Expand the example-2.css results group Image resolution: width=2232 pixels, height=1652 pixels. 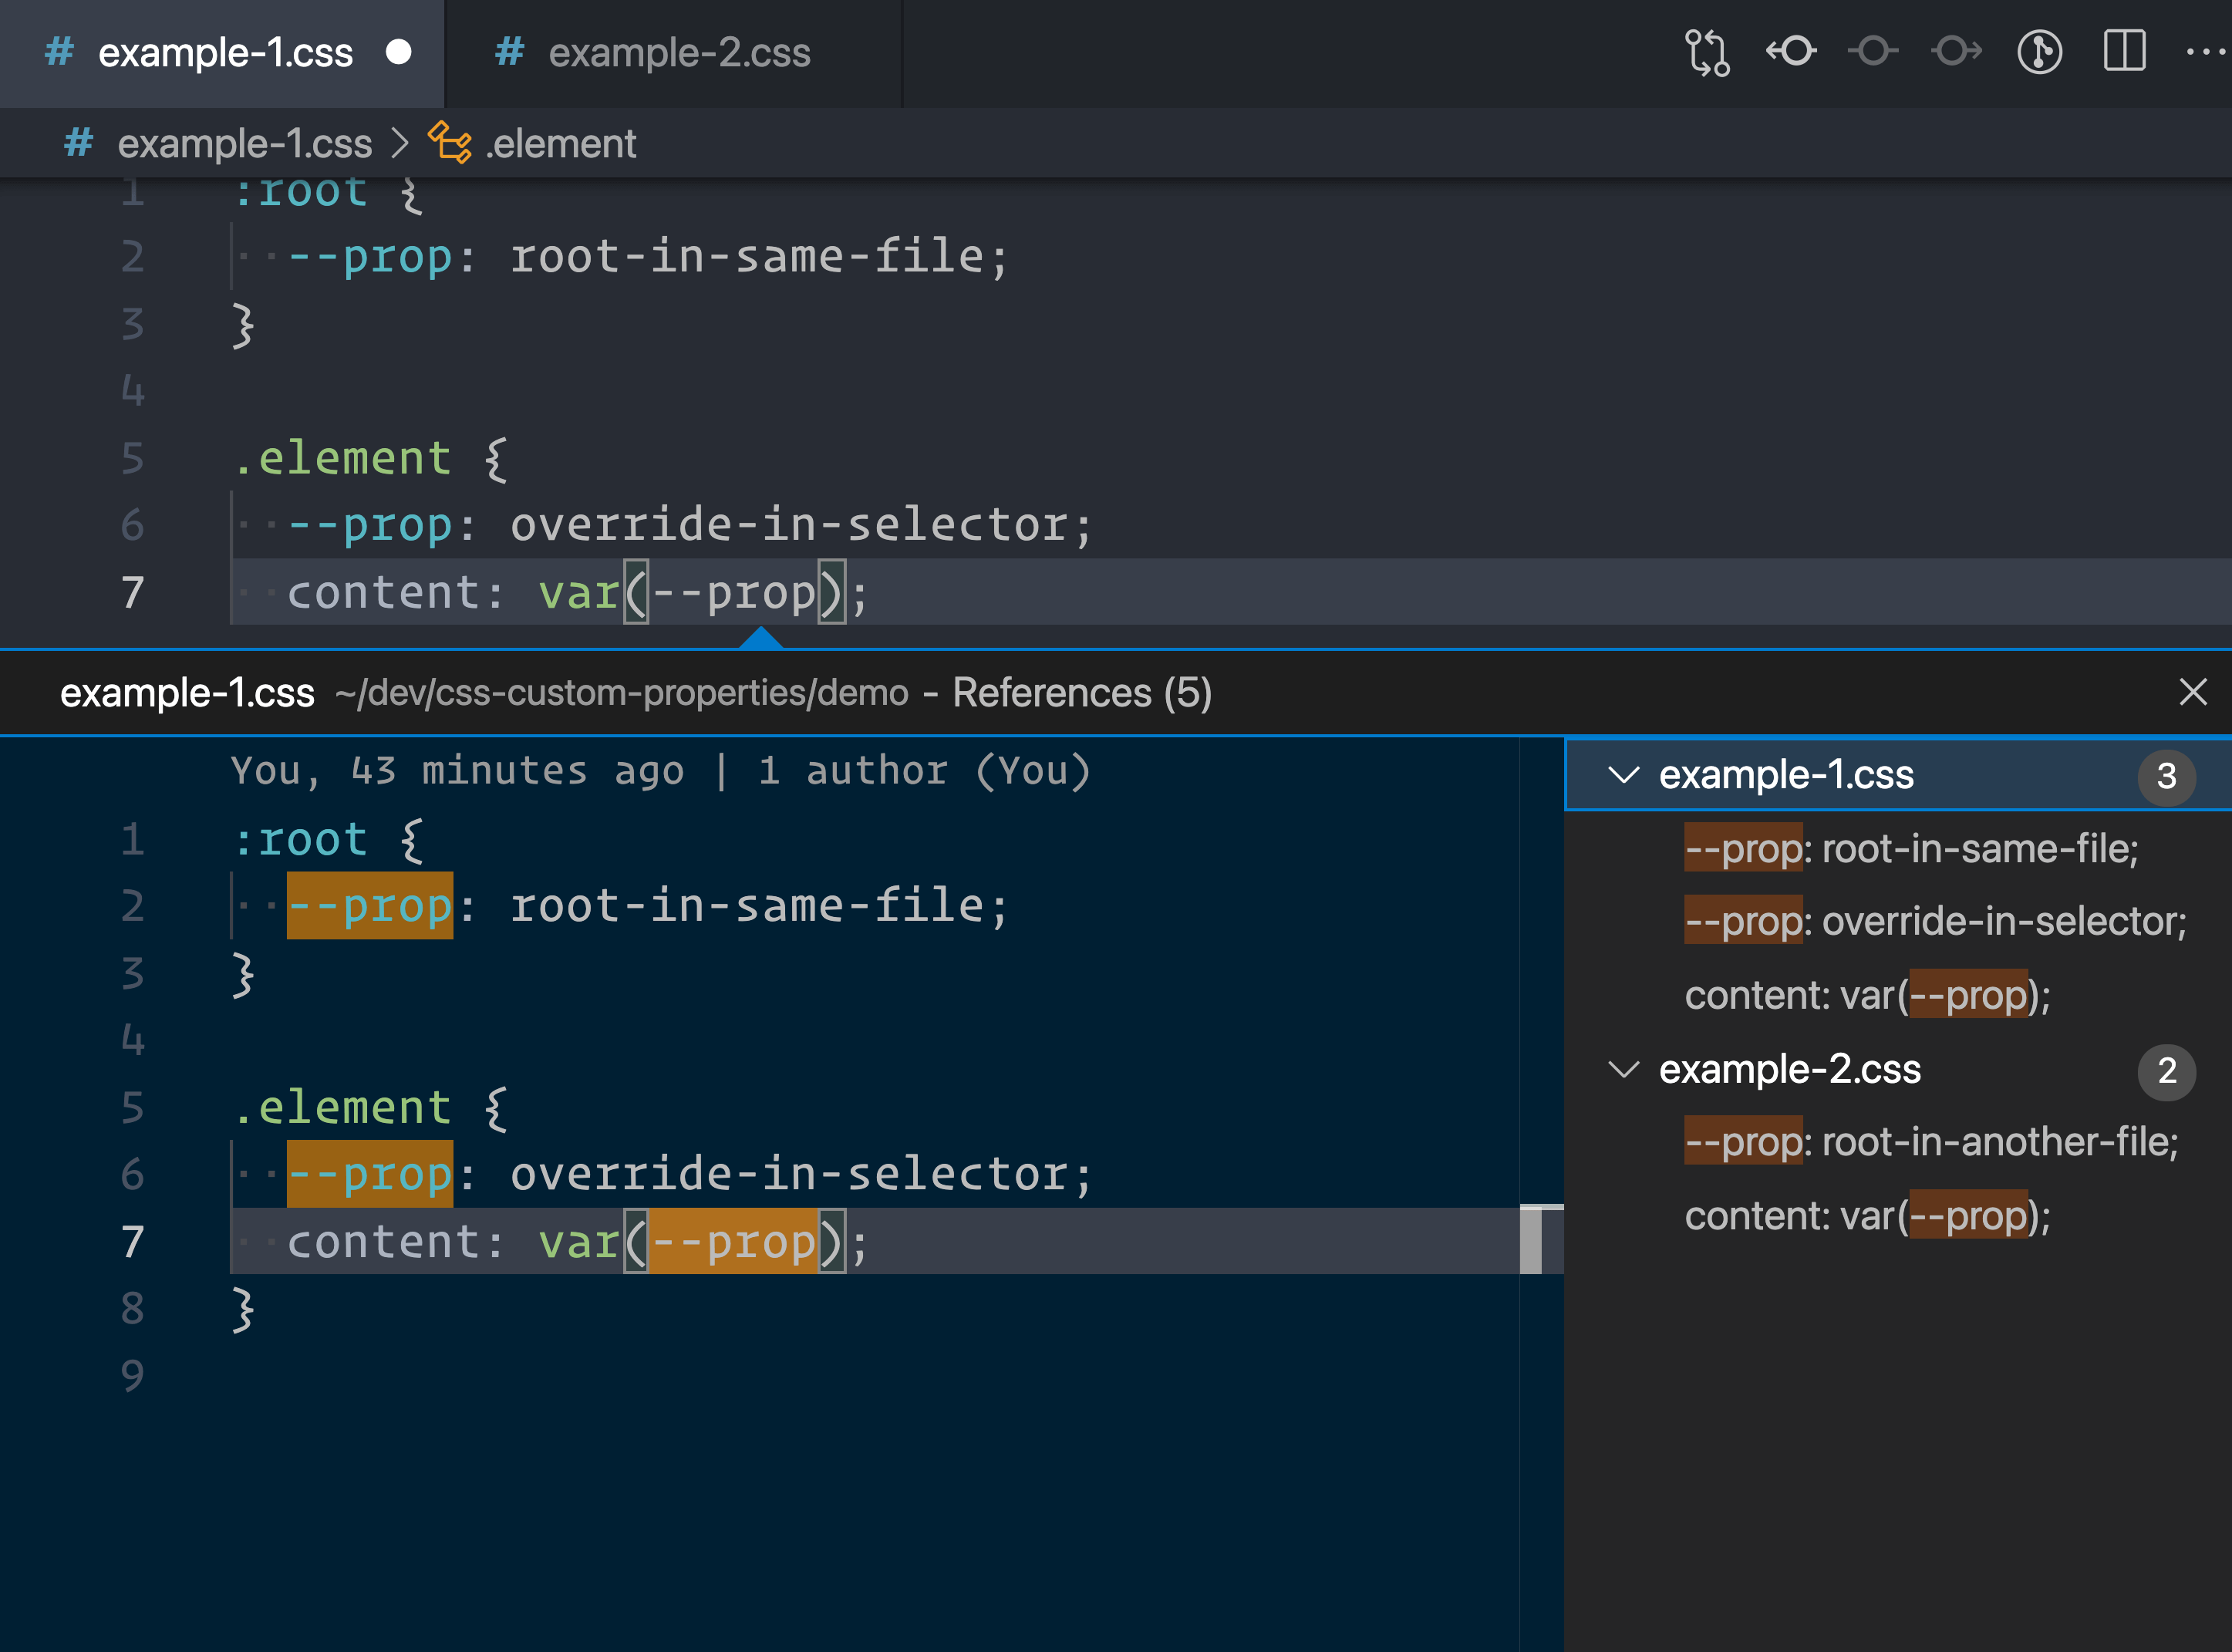(x=1624, y=1068)
